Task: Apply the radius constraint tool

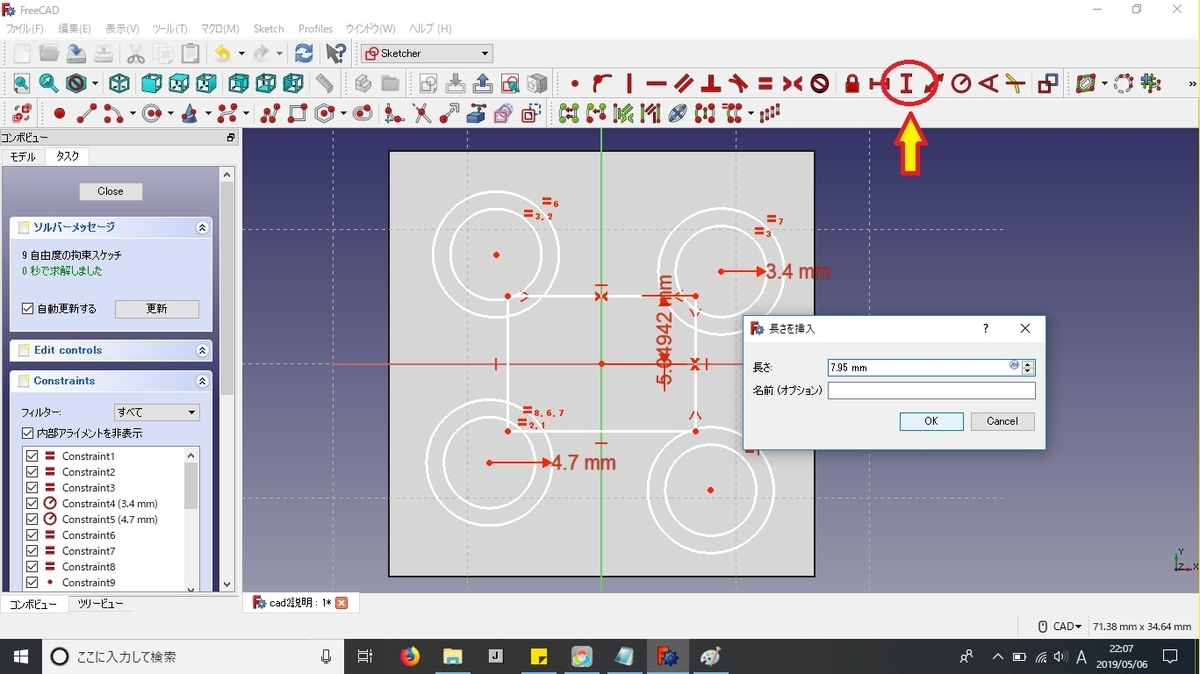Action: pos(961,84)
